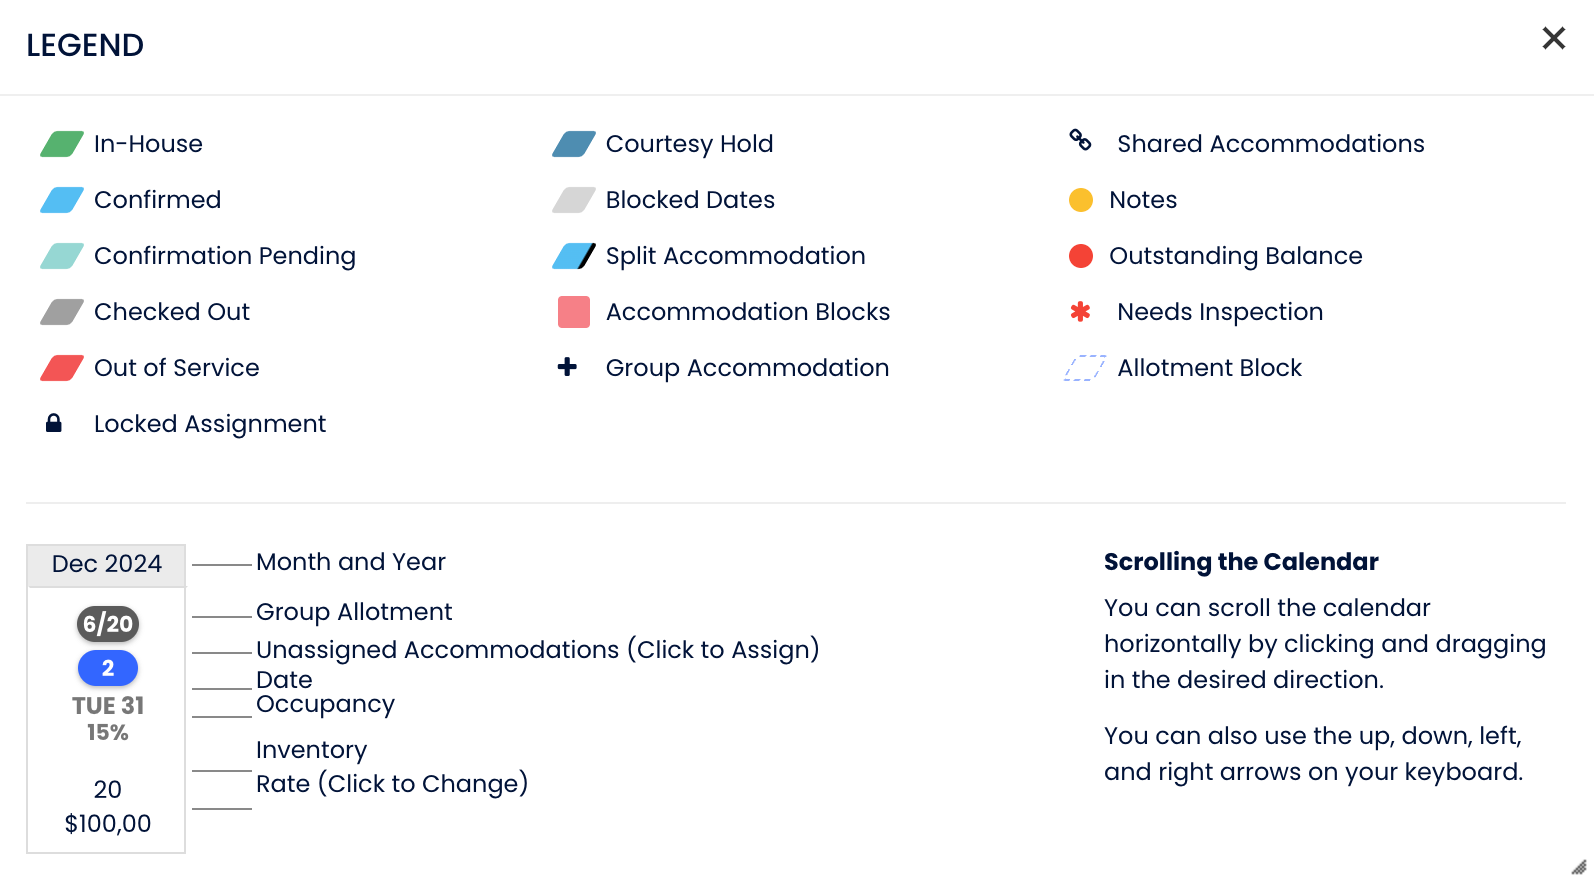Click the Courtesy Hold swatch
This screenshot has width=1594, height=882.
click(x=574, y=144)
